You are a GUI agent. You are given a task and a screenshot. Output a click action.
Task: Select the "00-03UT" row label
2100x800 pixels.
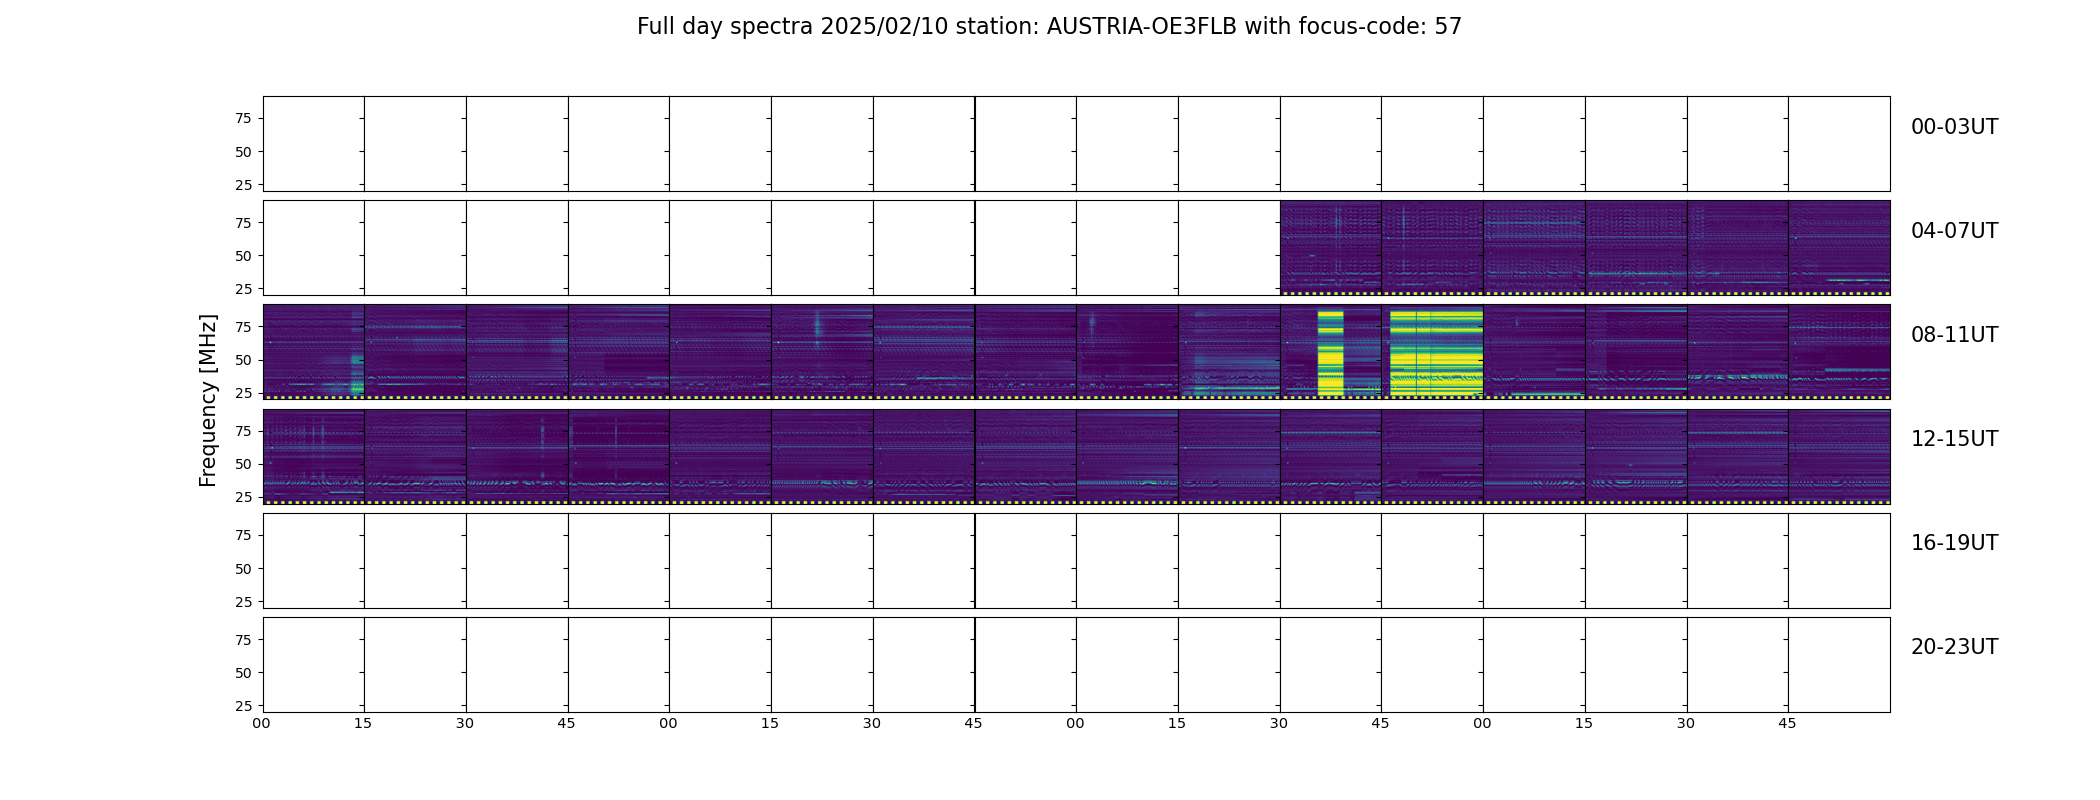coord(1954,127)
